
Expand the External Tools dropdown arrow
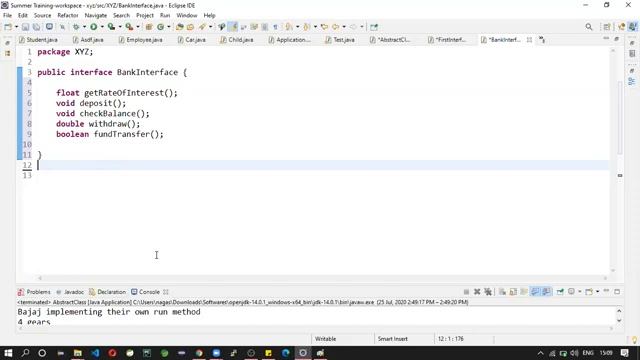point(138,27)
